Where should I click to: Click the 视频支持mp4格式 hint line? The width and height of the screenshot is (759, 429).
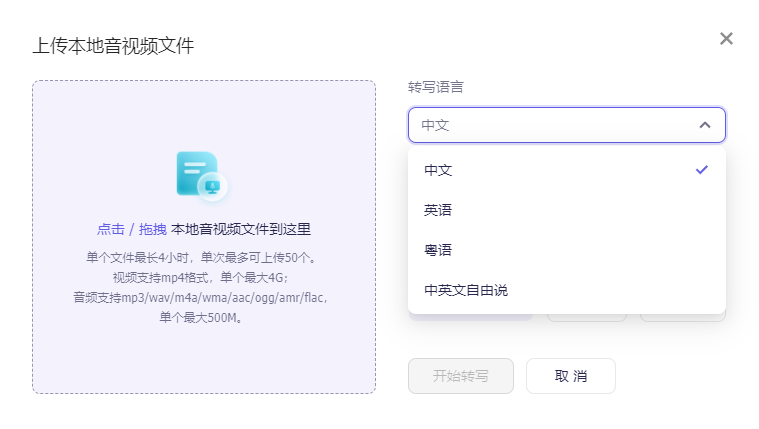coord(203,277)
